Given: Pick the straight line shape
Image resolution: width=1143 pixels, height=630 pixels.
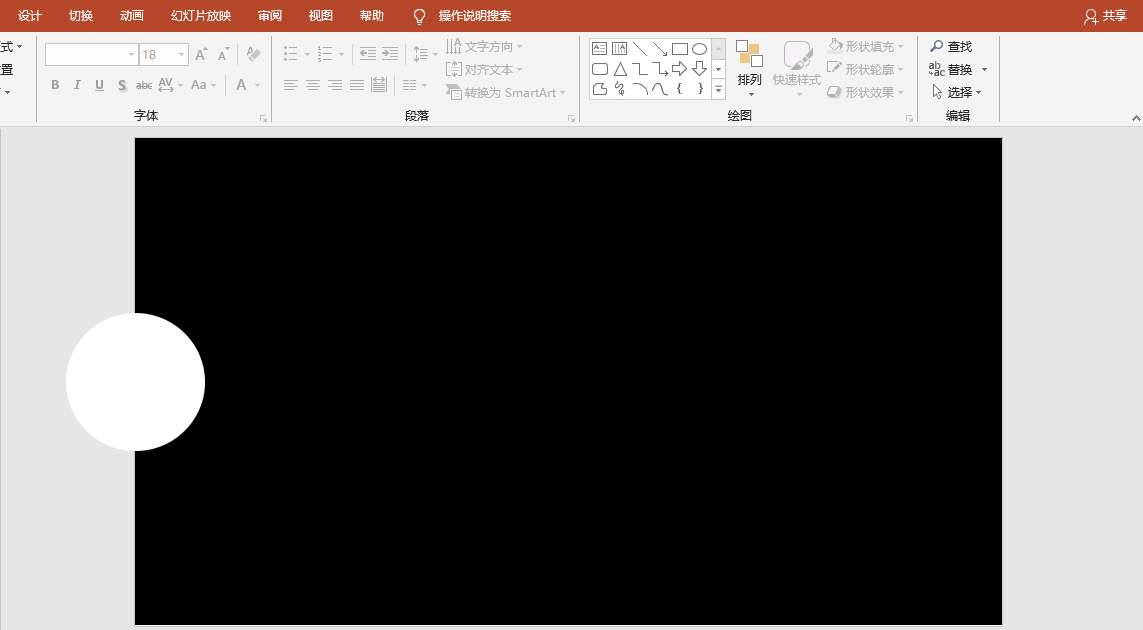Looking at the screenshot, I should tap(640, 49).
